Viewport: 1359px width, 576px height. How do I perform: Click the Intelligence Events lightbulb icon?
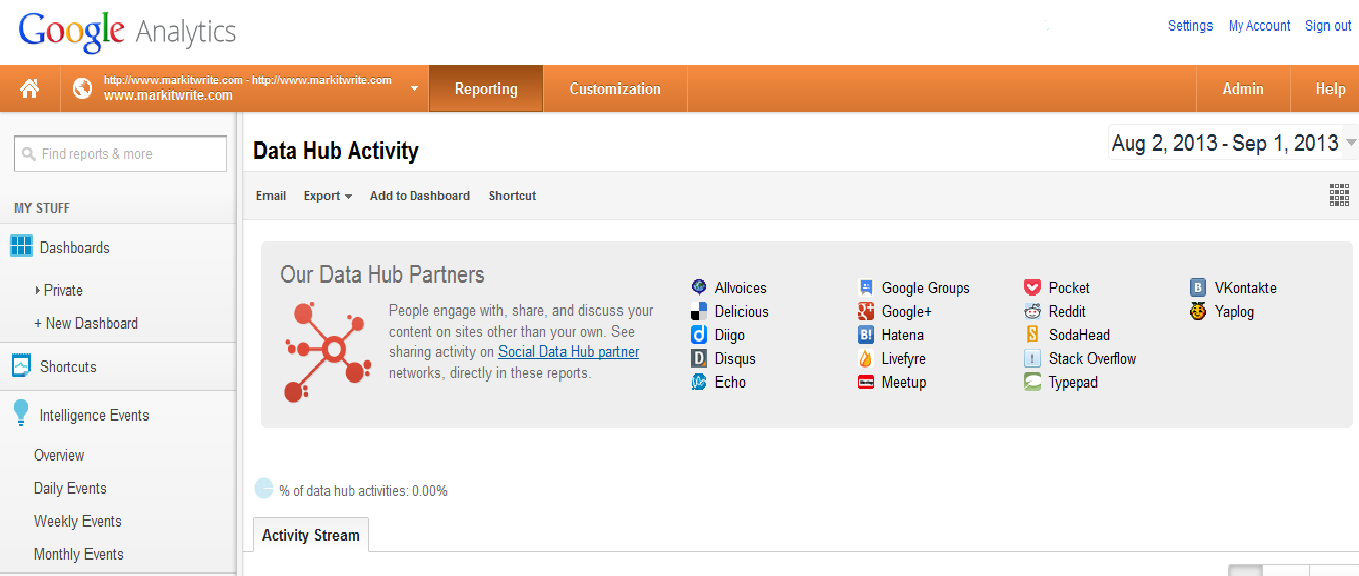[21, 413]
